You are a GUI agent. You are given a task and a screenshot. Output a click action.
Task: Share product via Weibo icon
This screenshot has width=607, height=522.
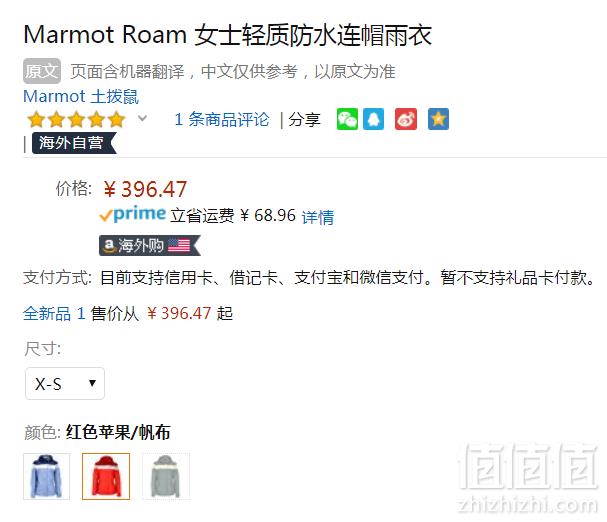click(406, 119)
